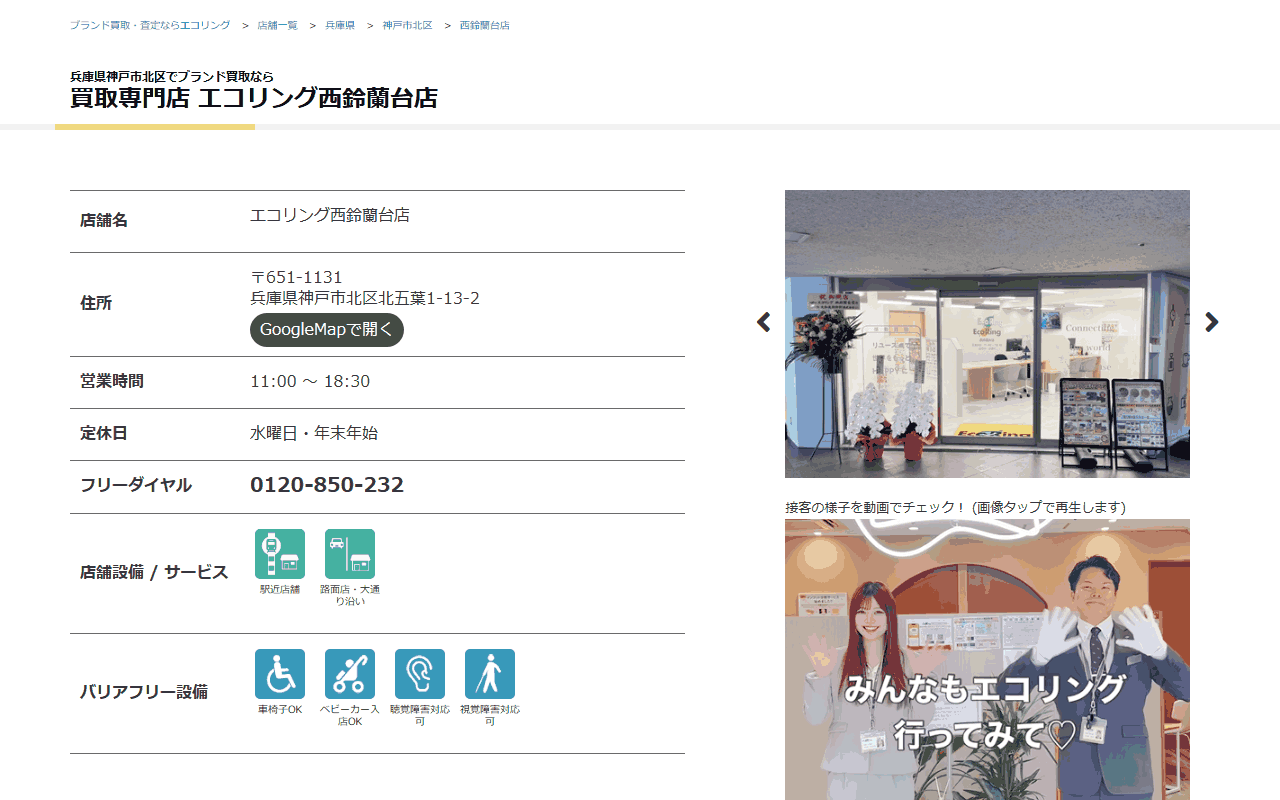Click the address 兵庫県神戸市北区北五葉1-13-2

365,298
